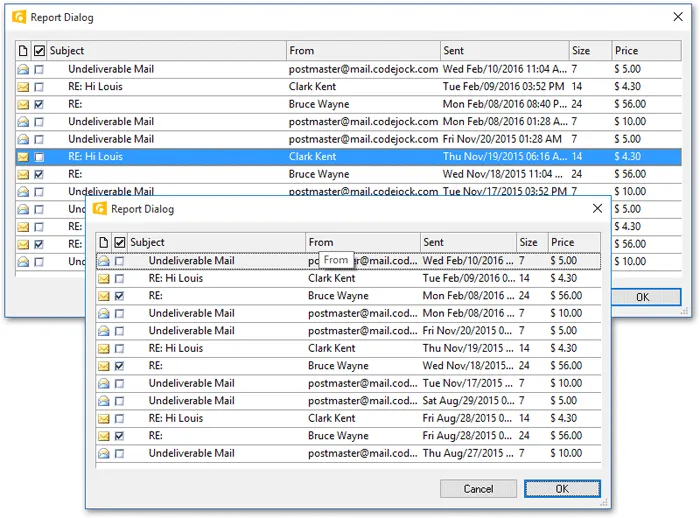Sort by Price column in front window
700x518 pixels.
pyautogui.click(x=574, y=242)
